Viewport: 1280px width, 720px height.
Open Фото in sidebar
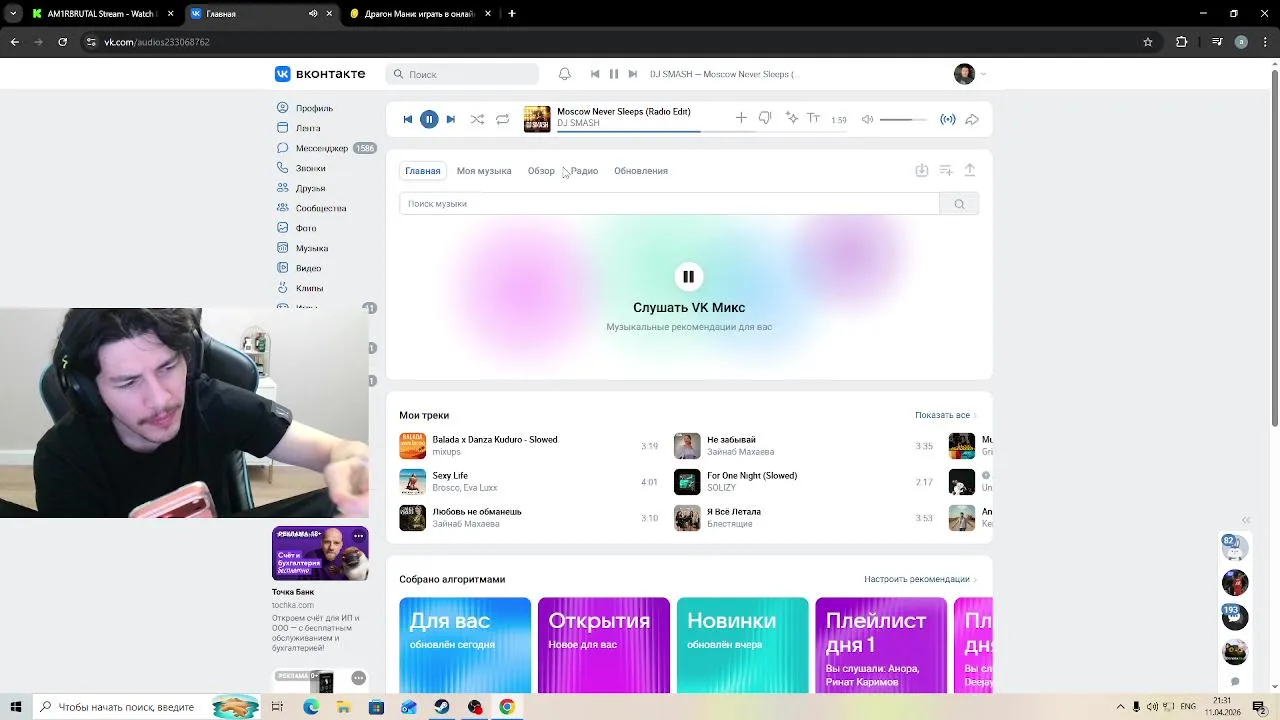[306, 228]
